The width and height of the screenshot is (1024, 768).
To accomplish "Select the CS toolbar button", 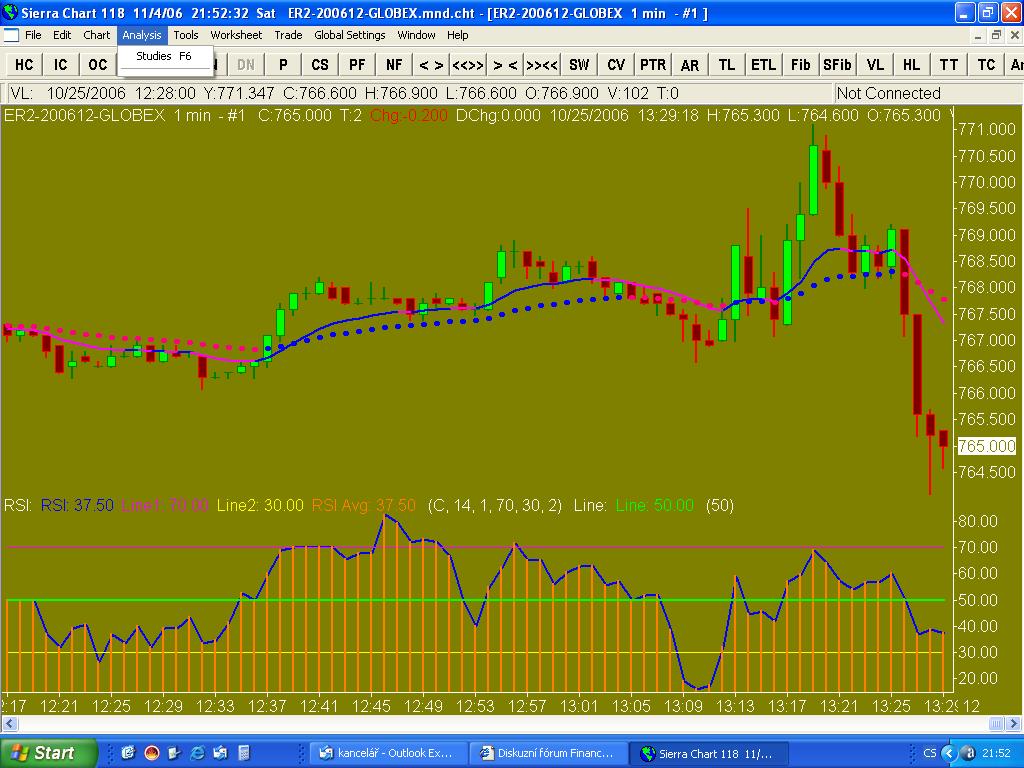I will 319,64.
